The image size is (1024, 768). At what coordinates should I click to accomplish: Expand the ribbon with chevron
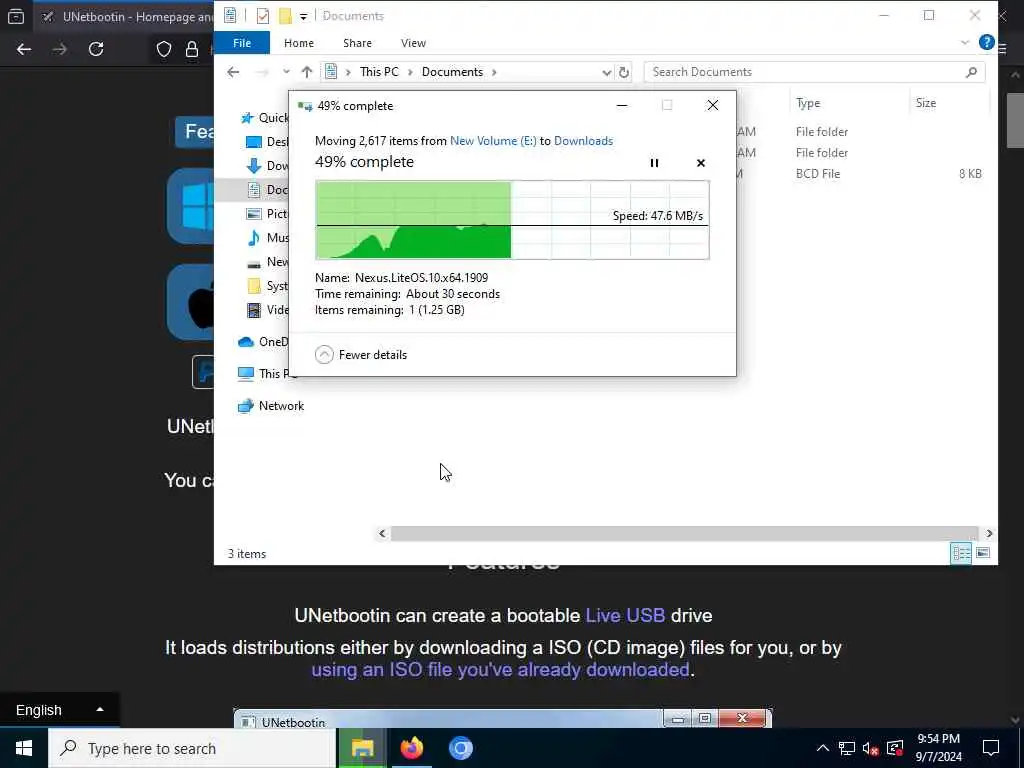point(965,43)
